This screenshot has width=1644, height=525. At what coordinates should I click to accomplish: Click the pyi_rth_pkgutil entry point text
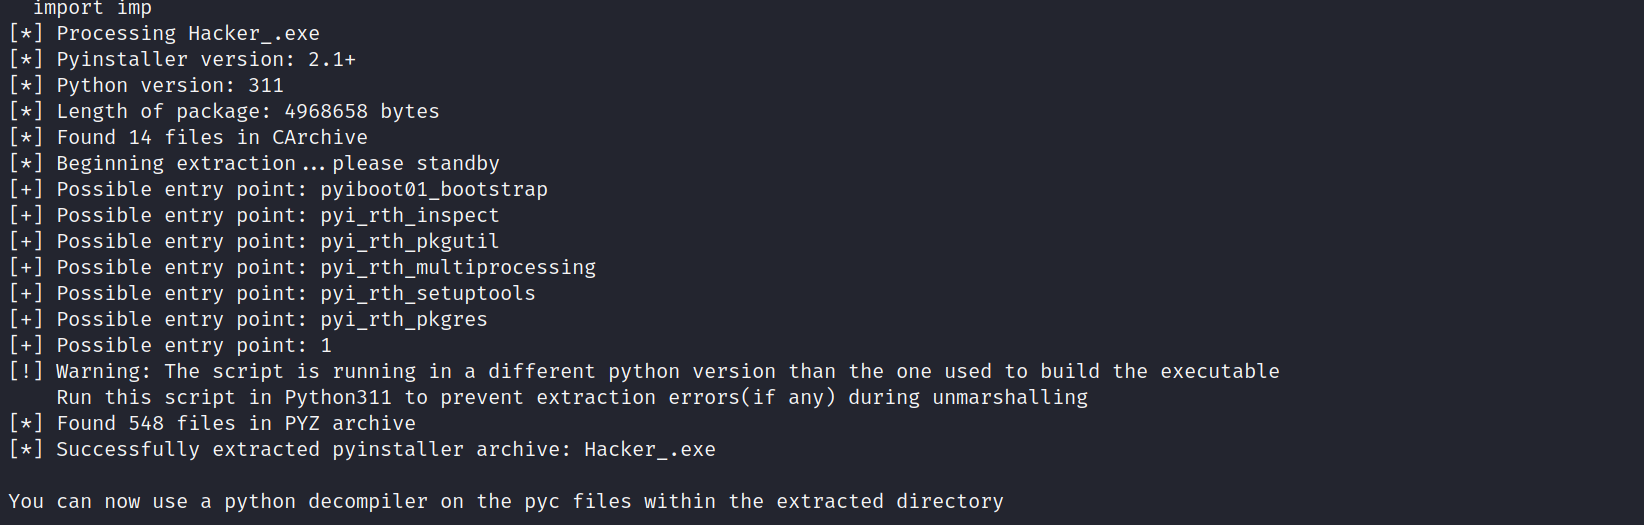pos(410,242)
